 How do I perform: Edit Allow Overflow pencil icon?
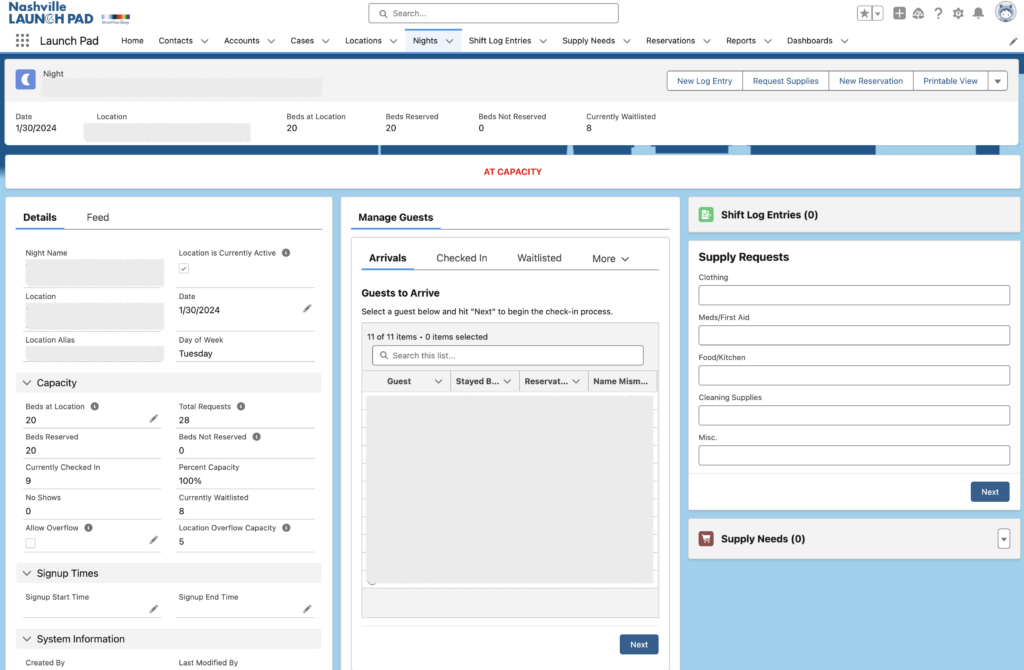point(153,540)
